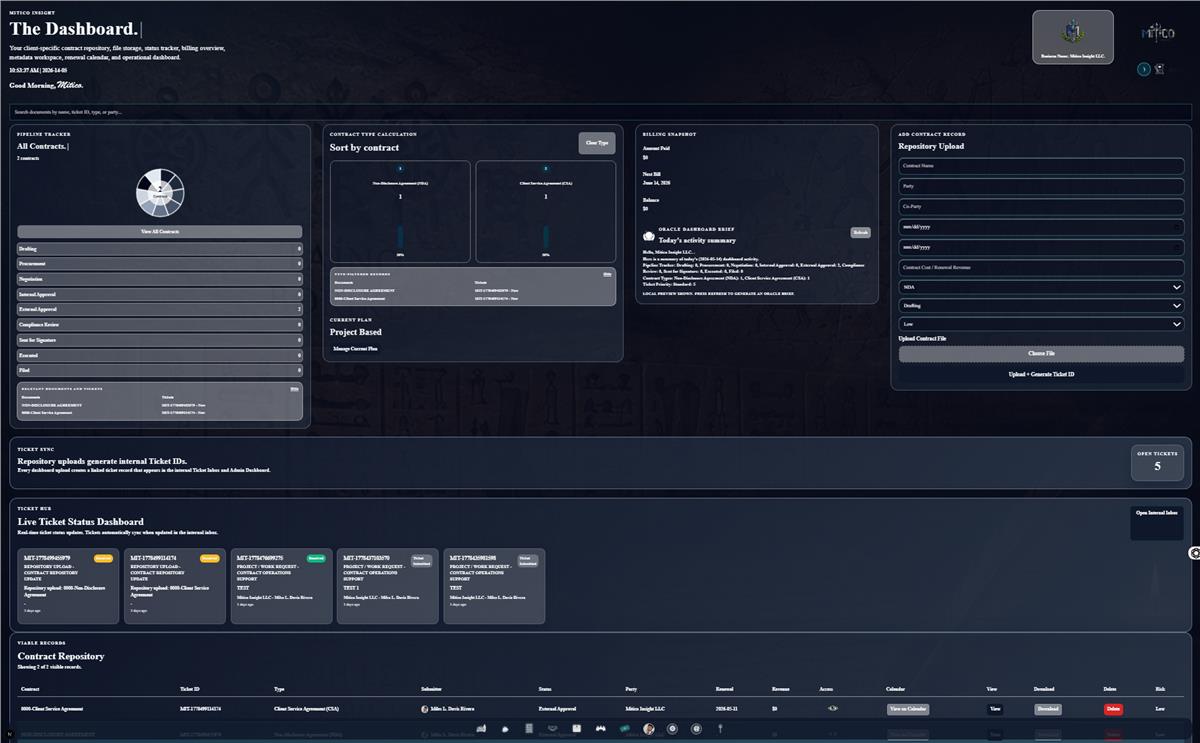This screenshot has height=743, width=1200.
Task: Click the Contract Name input field
Action: 1041,166
